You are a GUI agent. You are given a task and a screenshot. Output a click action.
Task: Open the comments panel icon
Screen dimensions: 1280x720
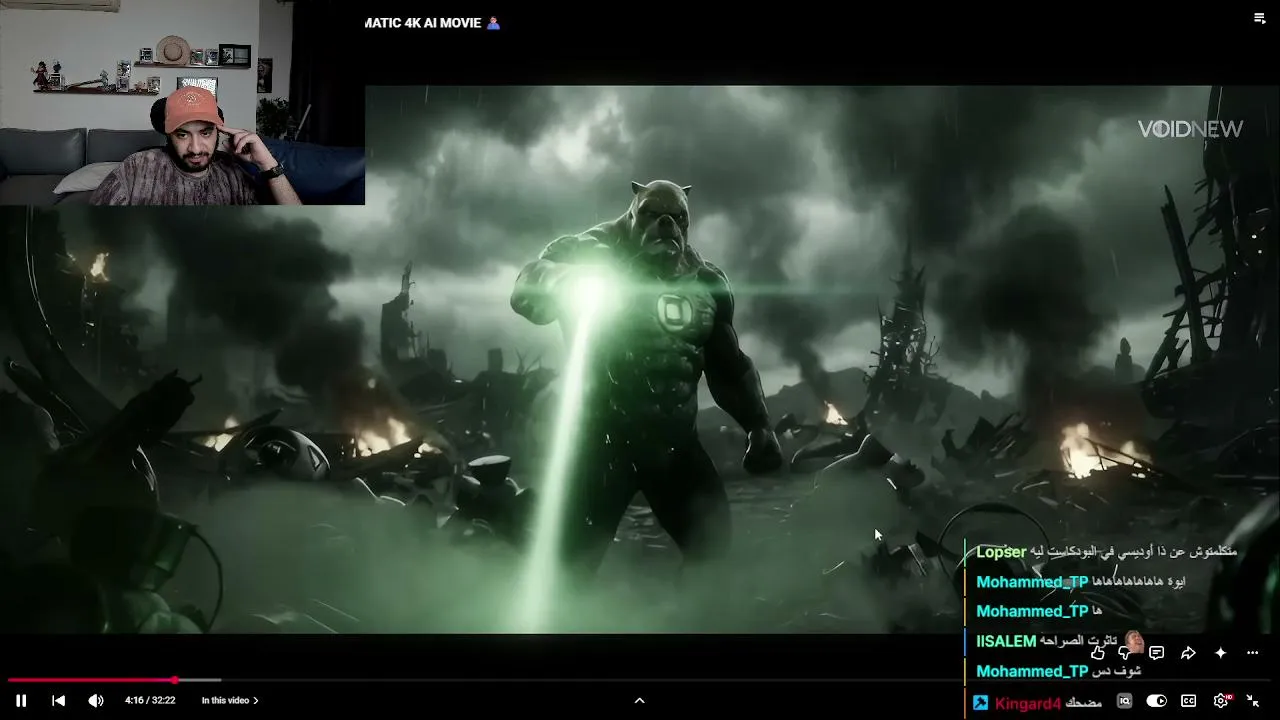(1156, 653)
